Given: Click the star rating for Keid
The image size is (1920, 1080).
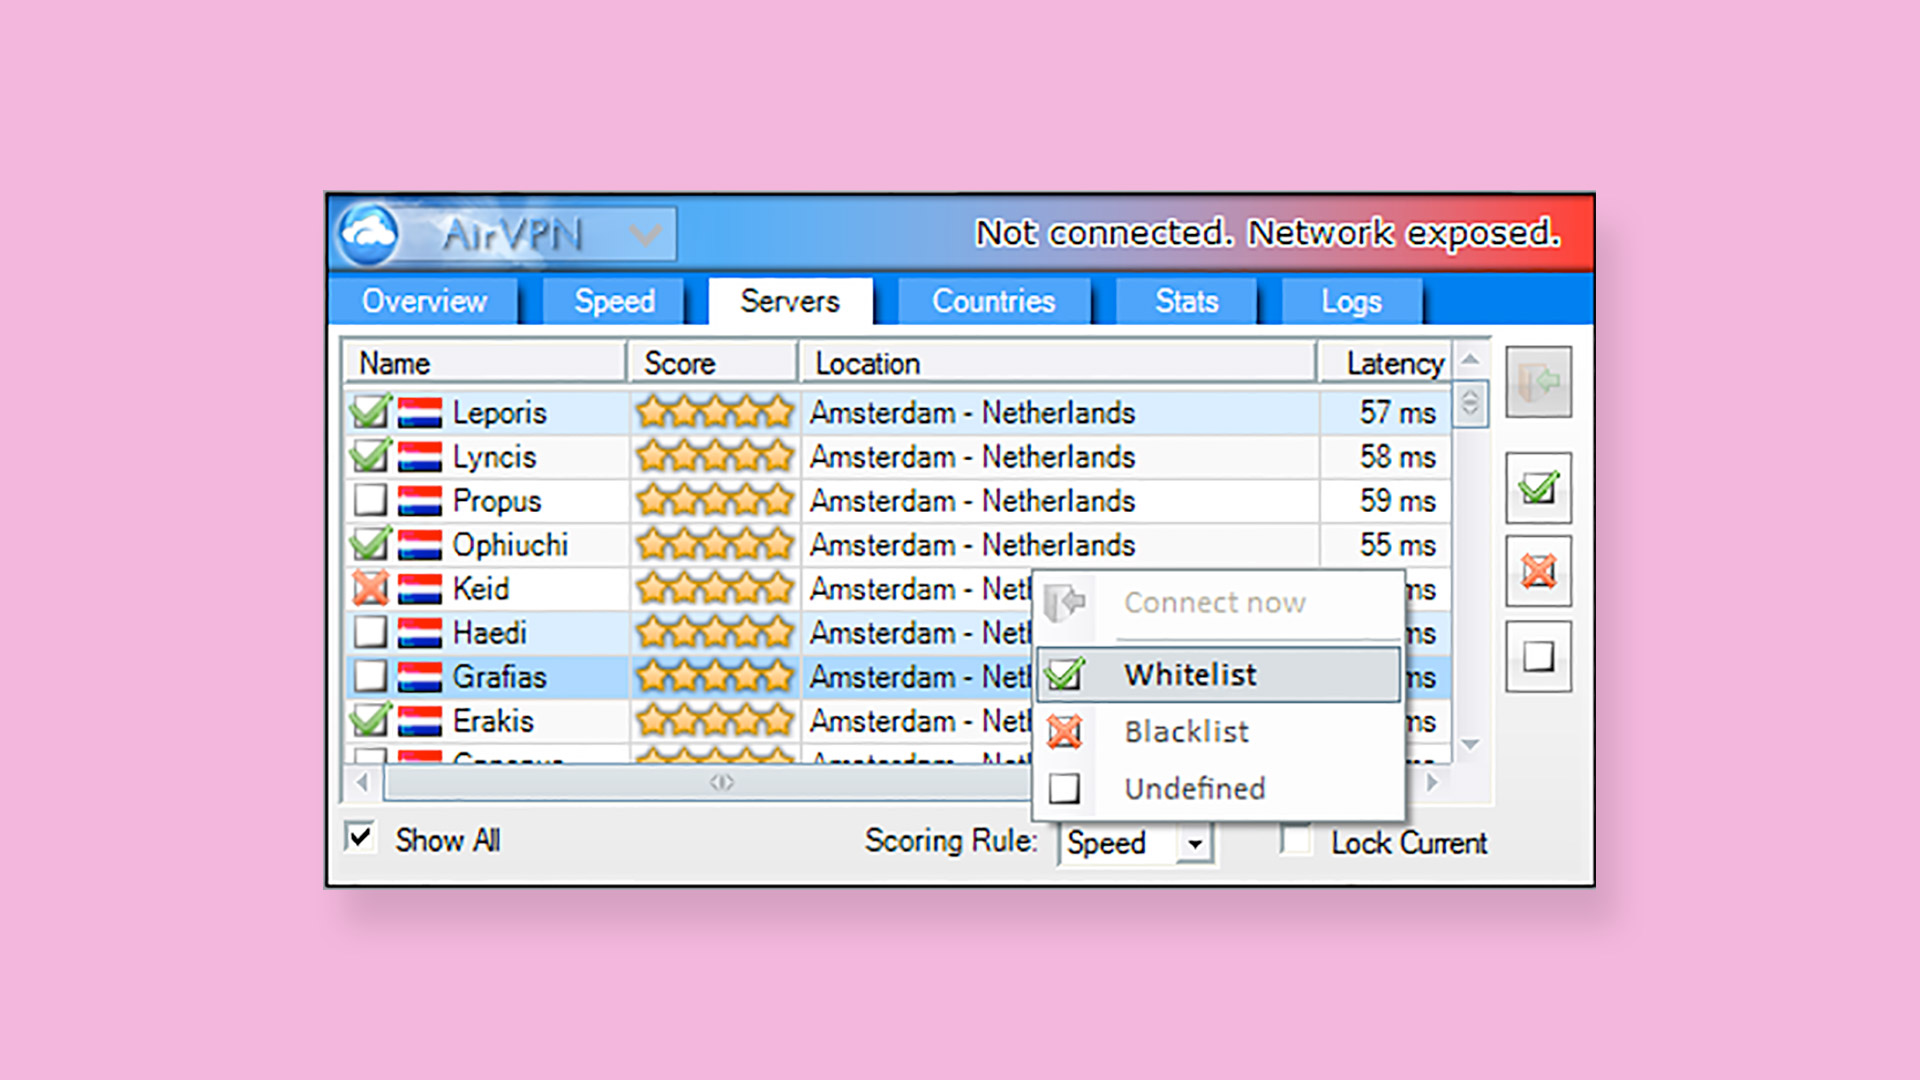Looking at the screenshot, I should coord(714,588).
